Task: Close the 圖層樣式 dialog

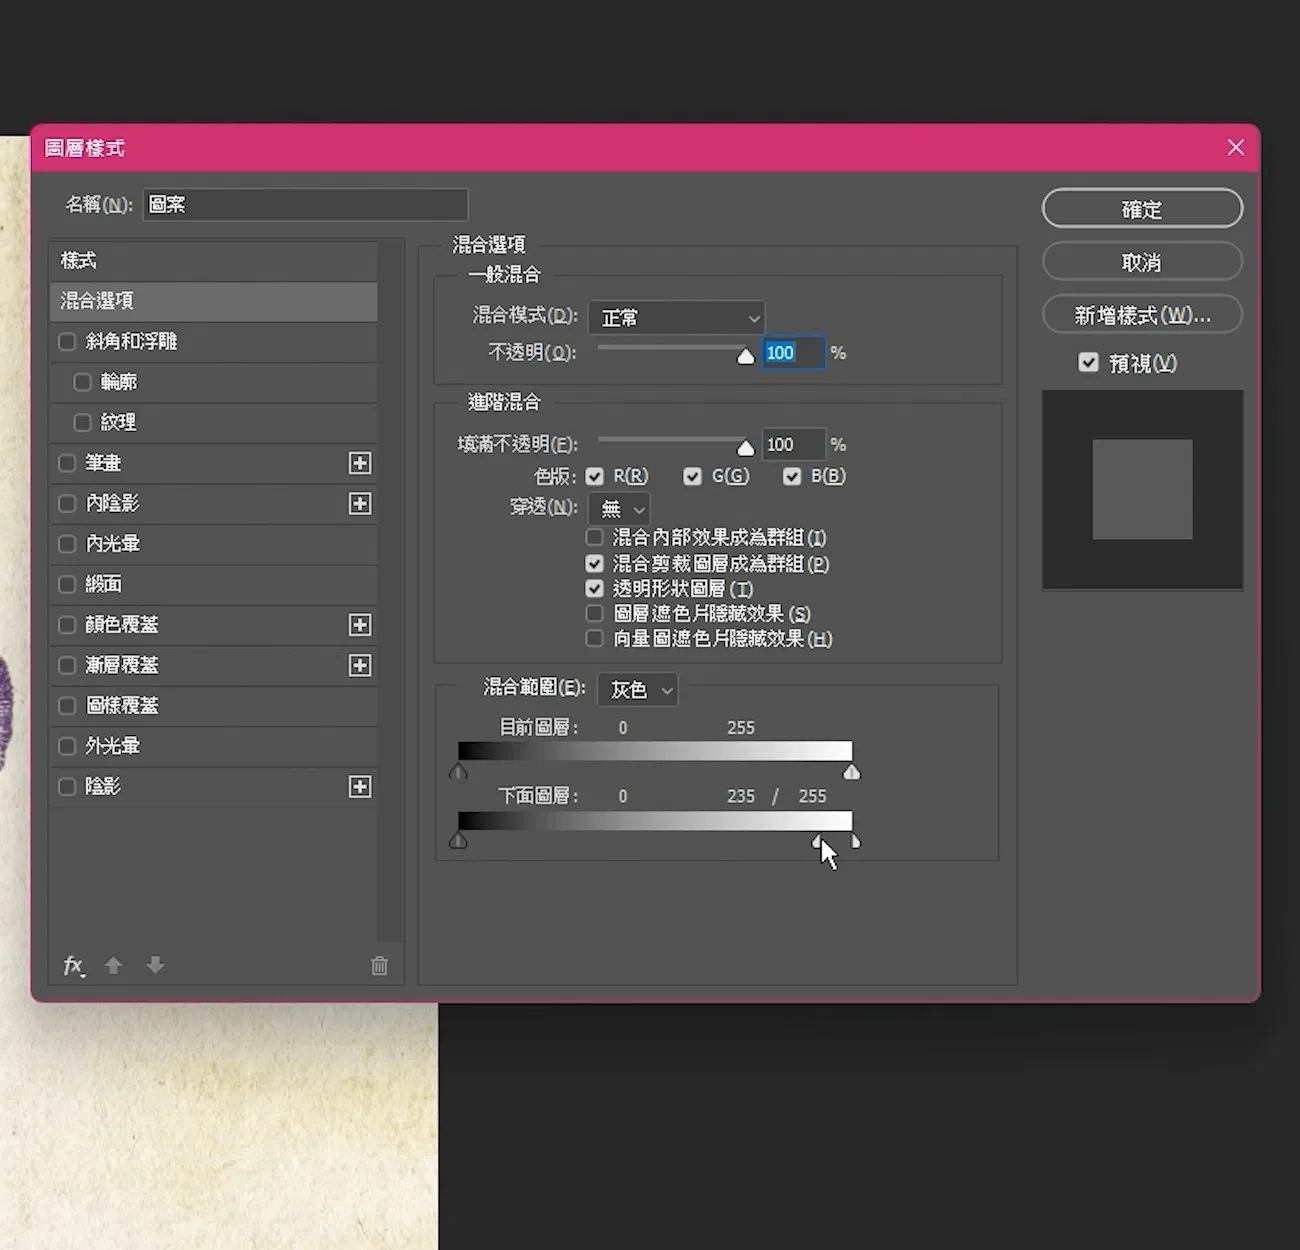Action: tap(1236, 148)
